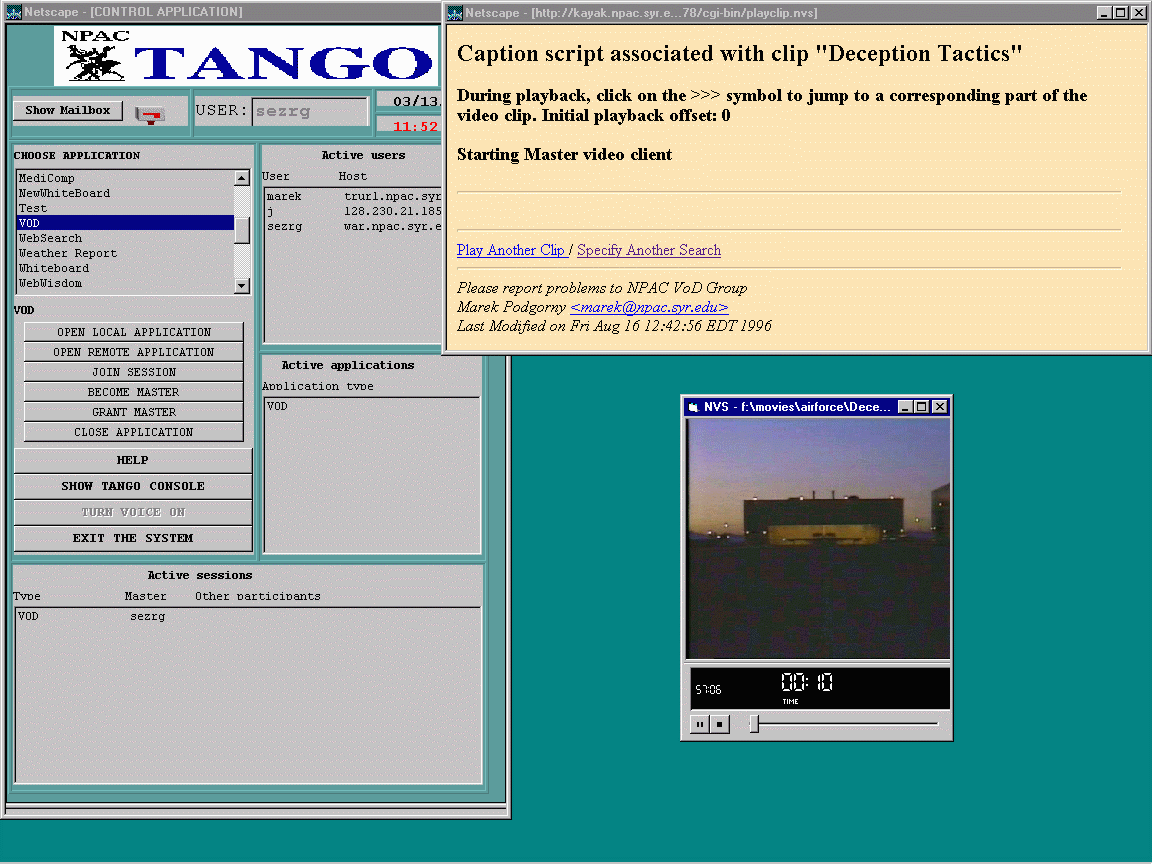
Task: Open the Help button
Action: [x=133, y=460]
